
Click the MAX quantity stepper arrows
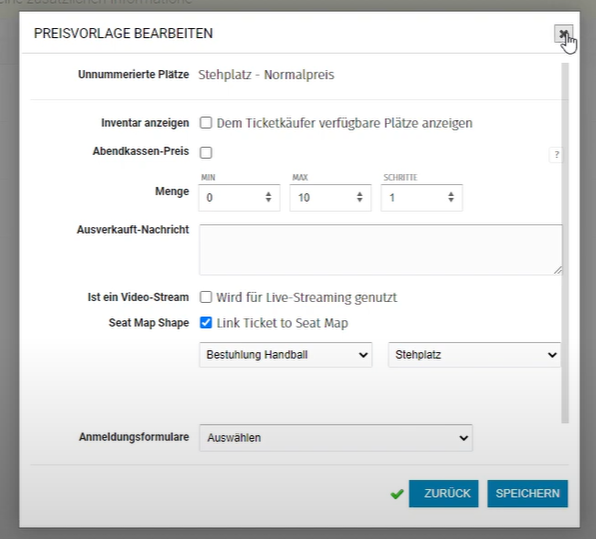coord(360,197)
